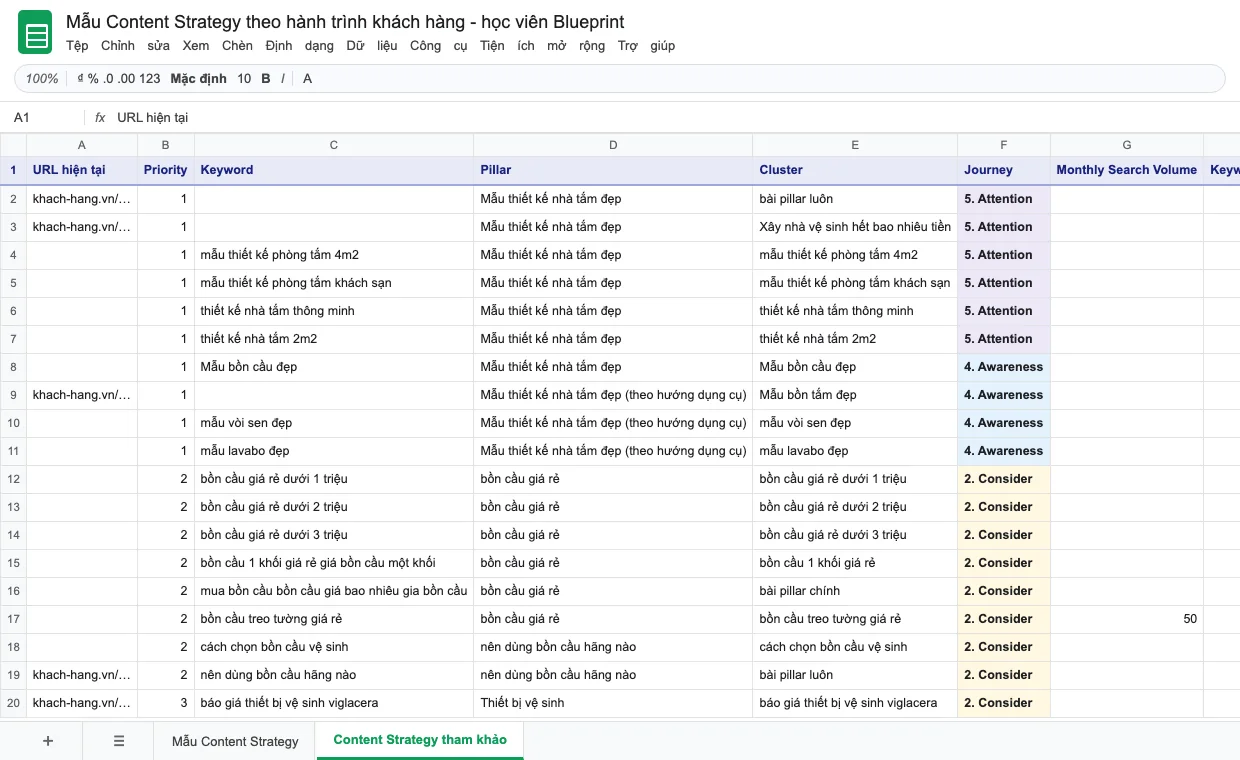Switch to Mẫu Content Strategy sheet tab
The image size is (1240, 760).
point(235,741)
